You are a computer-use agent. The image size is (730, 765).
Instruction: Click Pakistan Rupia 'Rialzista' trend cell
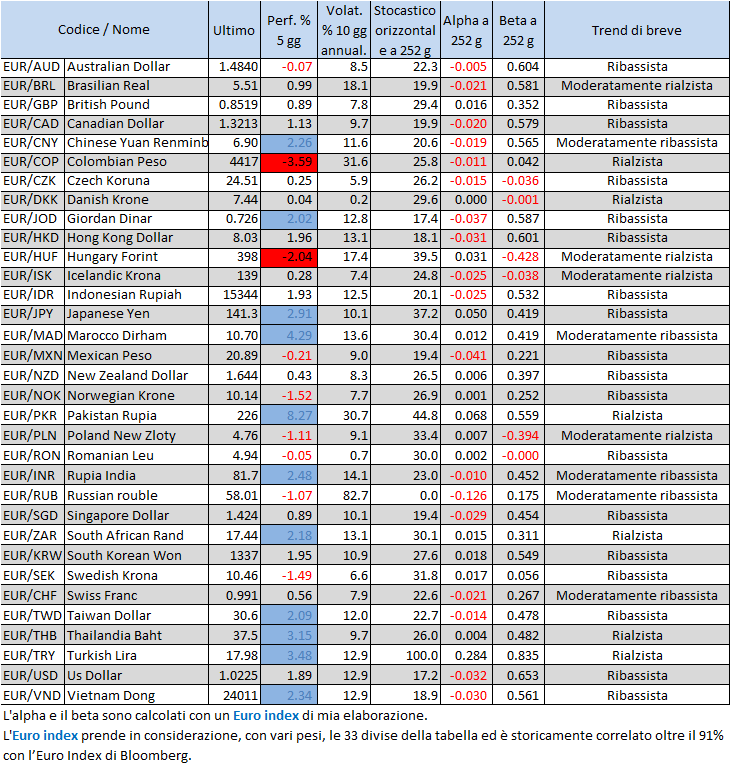coord(637,416)
